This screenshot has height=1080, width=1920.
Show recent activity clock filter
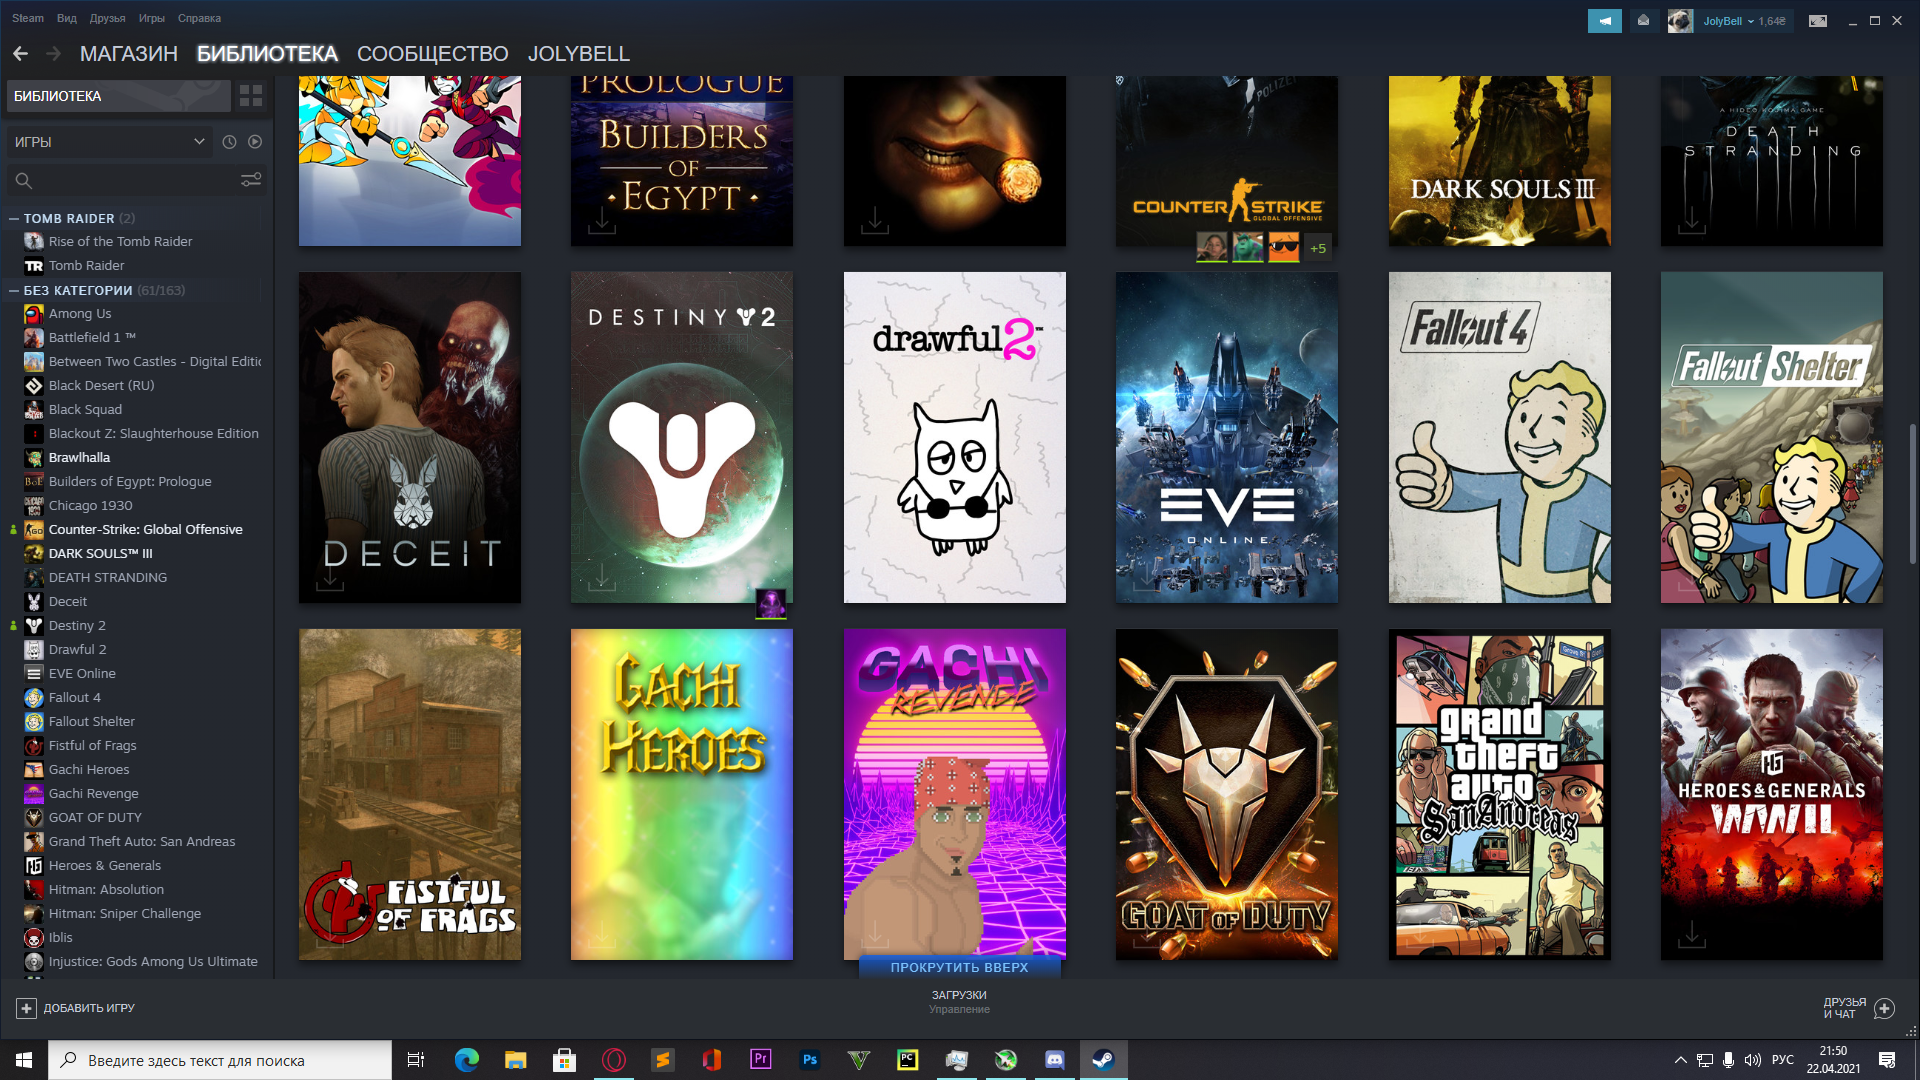(x=229, y=142)
